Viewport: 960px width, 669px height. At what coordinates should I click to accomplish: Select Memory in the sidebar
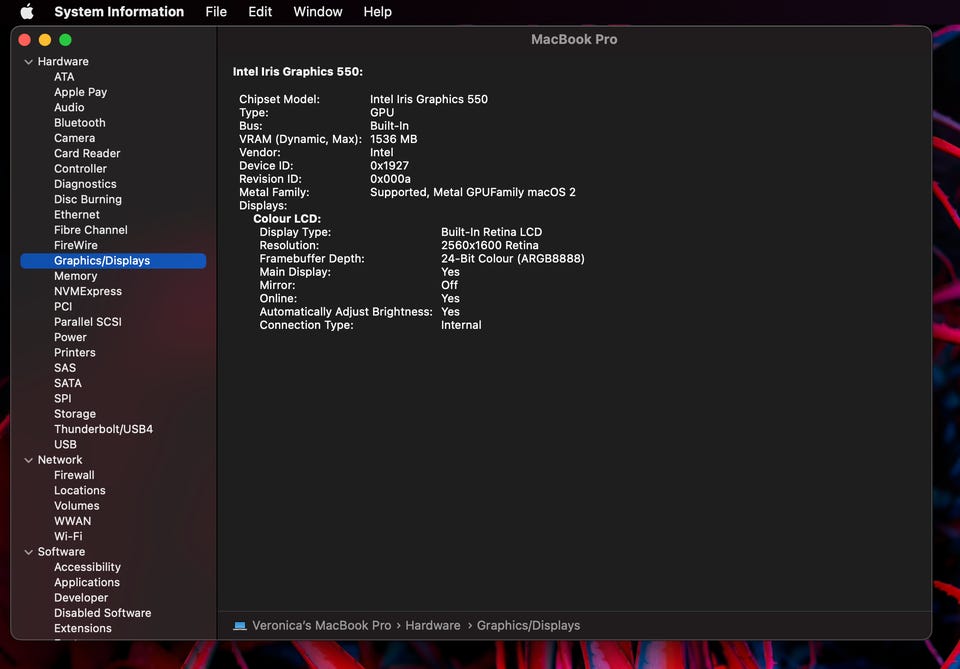(x=76, y=276)
